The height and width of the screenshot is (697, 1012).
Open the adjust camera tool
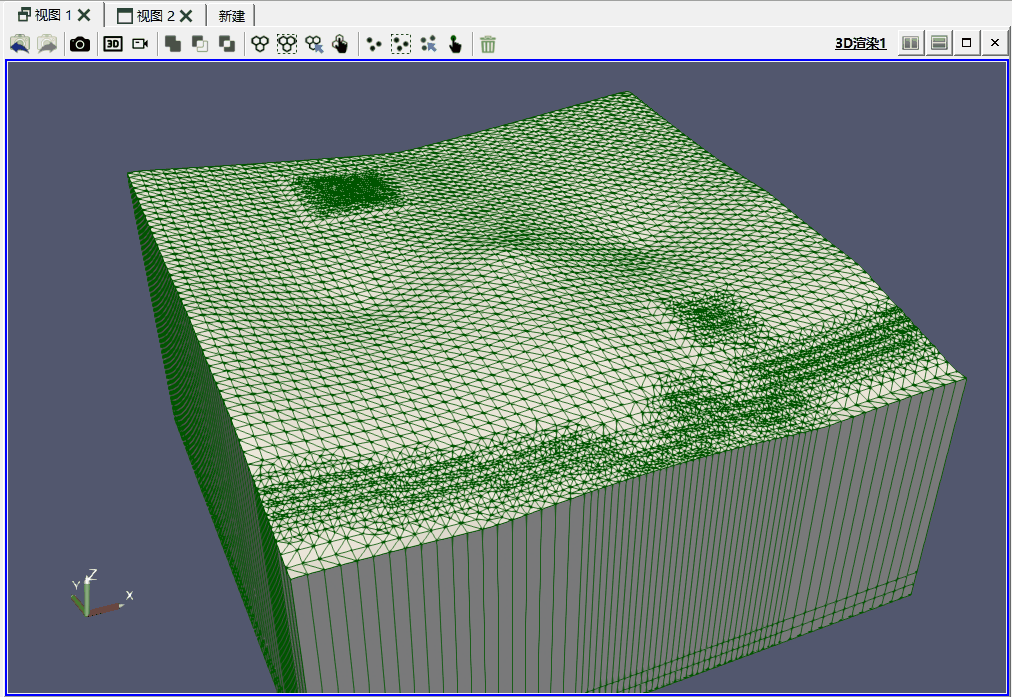[x=140, y=44]
